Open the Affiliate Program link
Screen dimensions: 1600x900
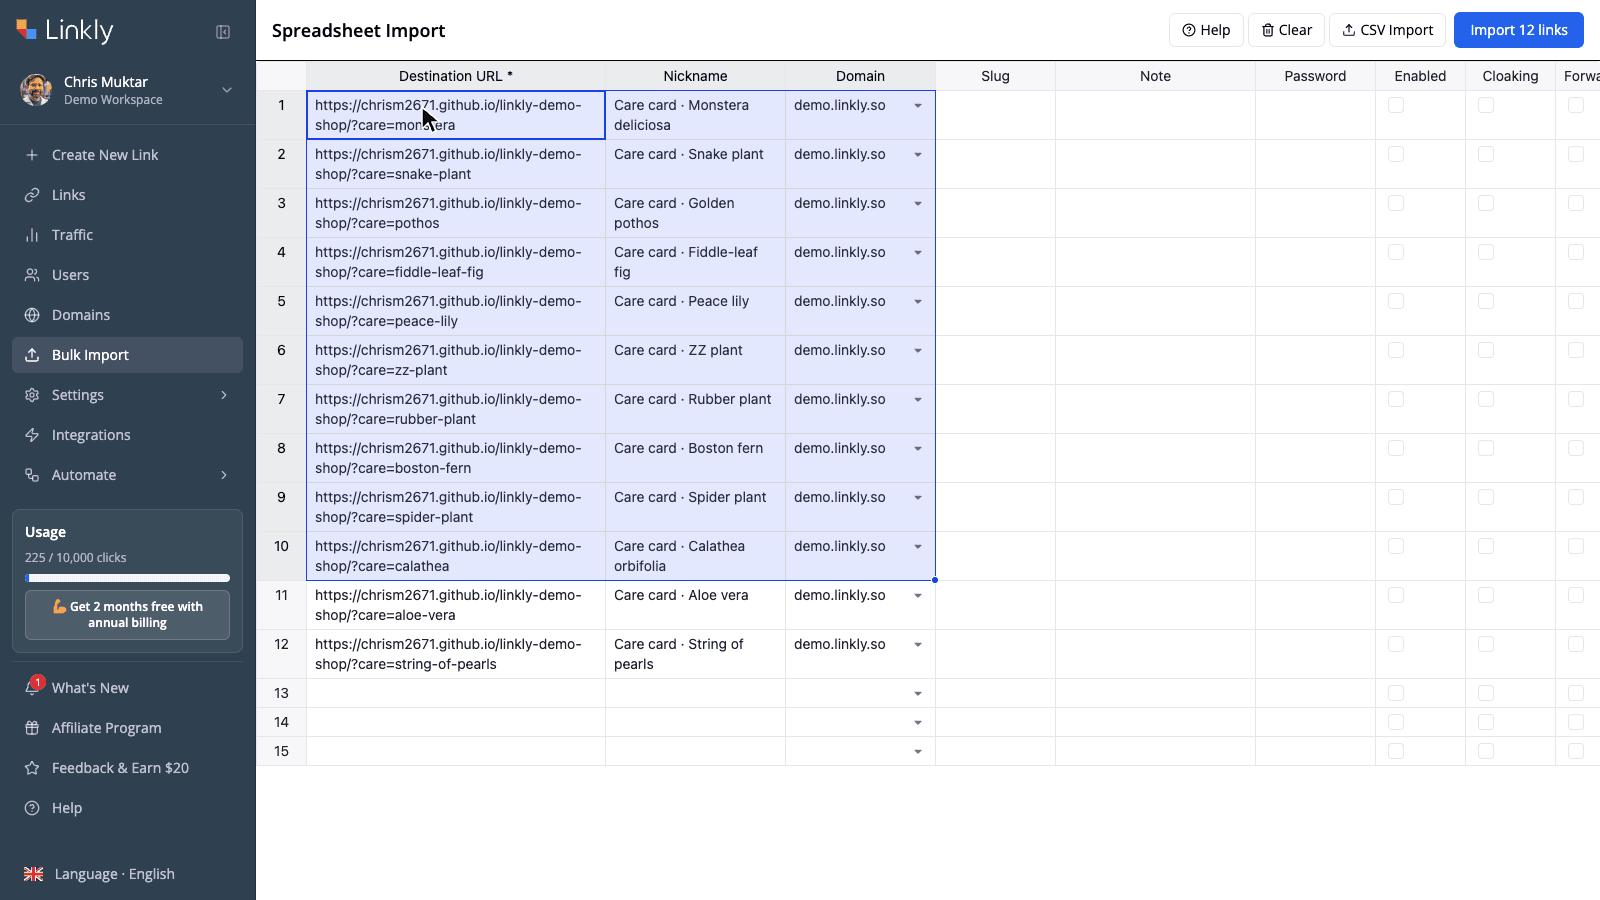point(127,728)
